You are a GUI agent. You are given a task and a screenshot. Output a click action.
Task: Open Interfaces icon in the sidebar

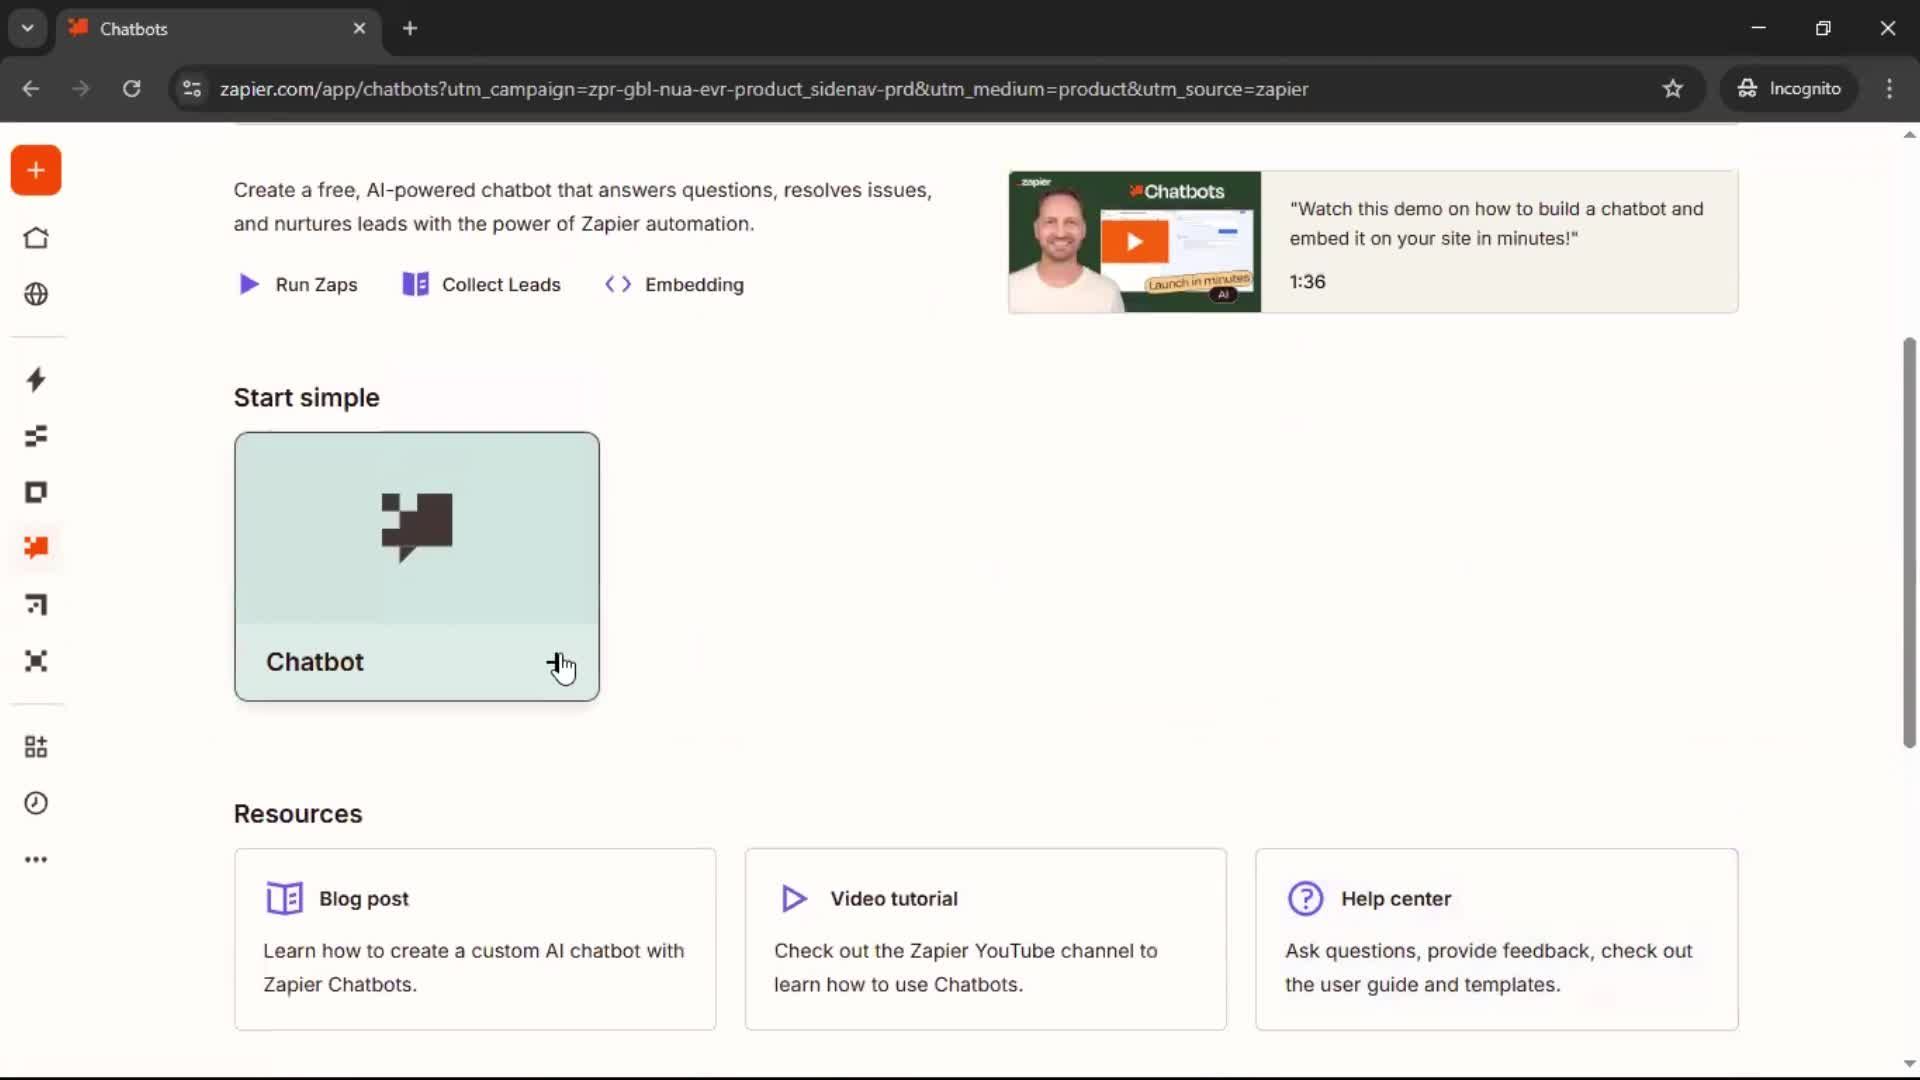pos(36,492)
